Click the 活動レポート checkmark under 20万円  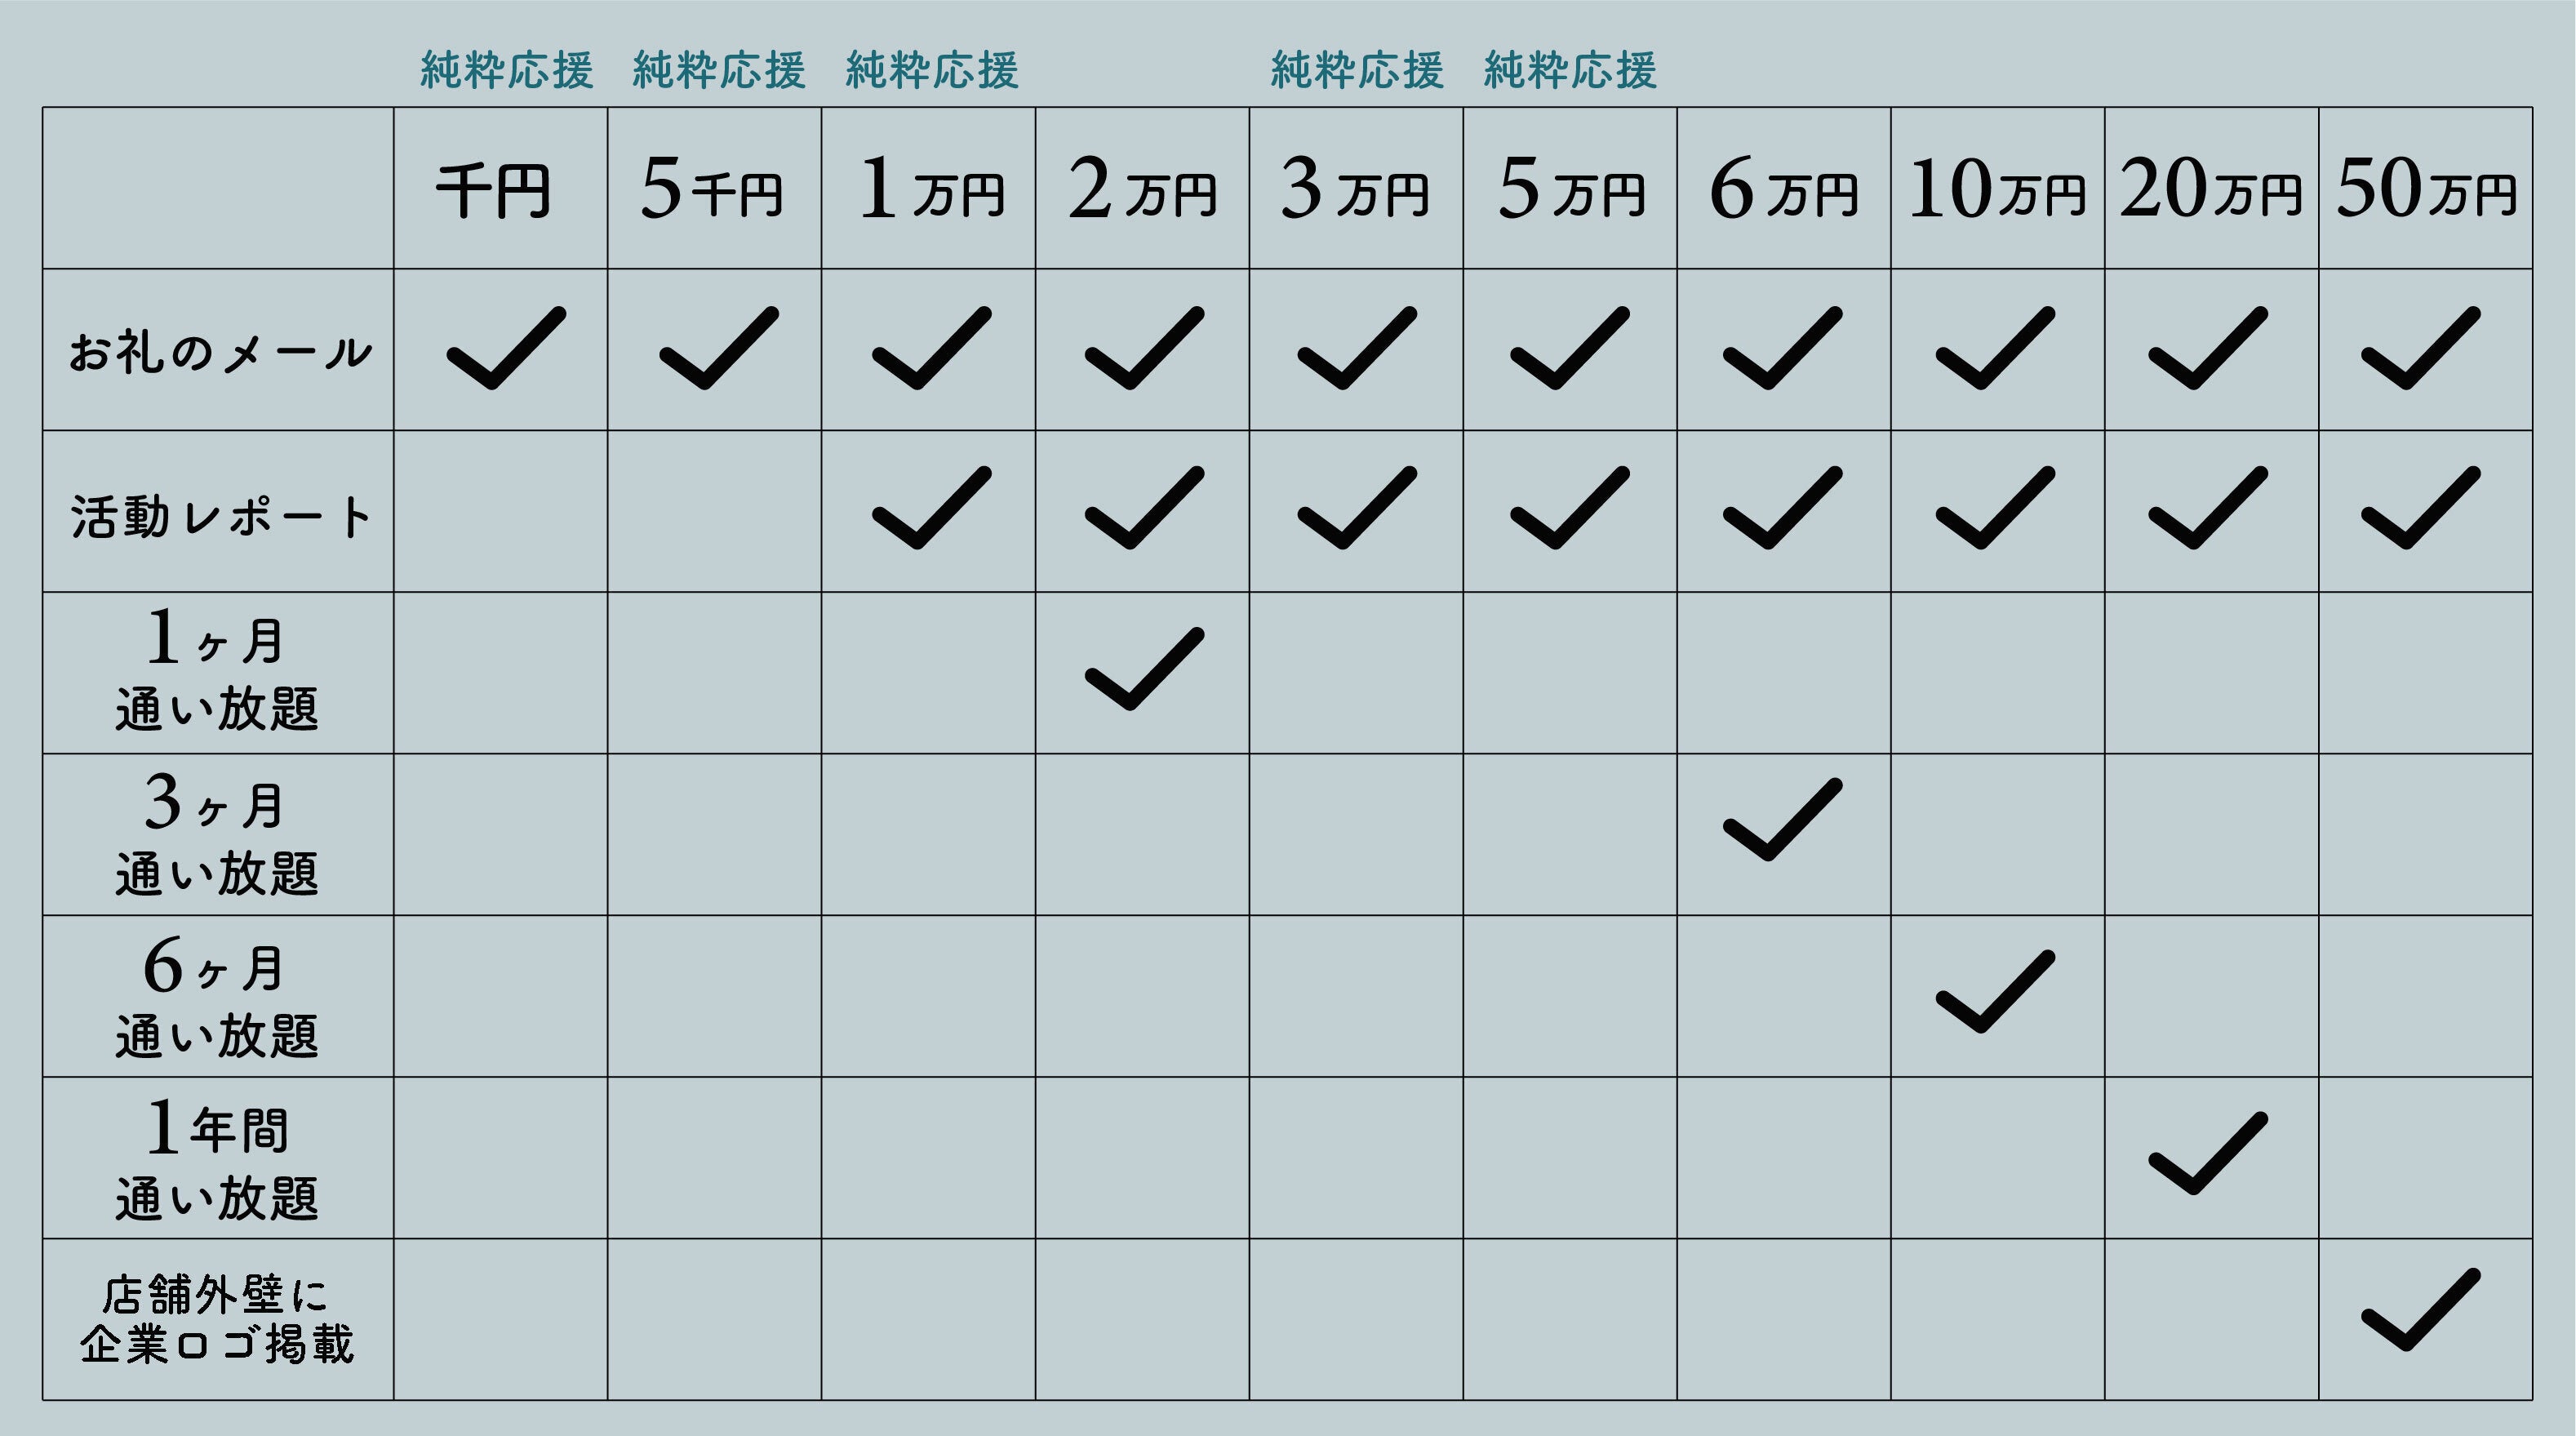[x=2208, y=508]
